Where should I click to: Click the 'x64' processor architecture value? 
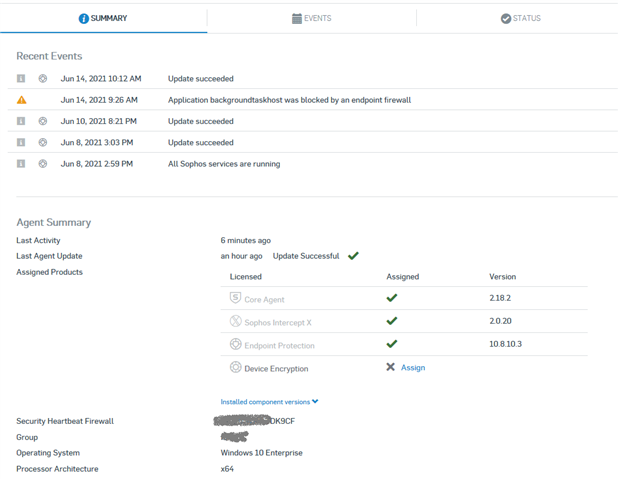227,469
